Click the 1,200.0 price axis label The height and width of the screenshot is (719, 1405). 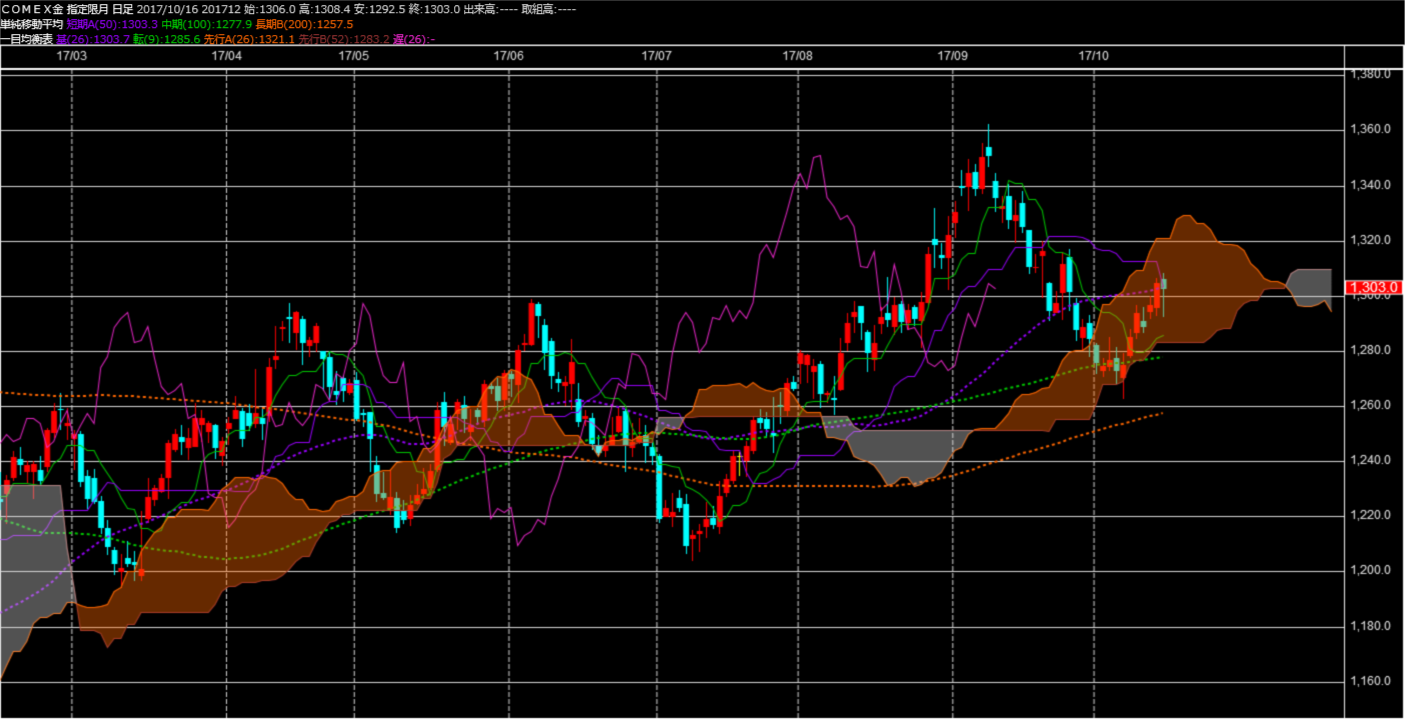1371,570
